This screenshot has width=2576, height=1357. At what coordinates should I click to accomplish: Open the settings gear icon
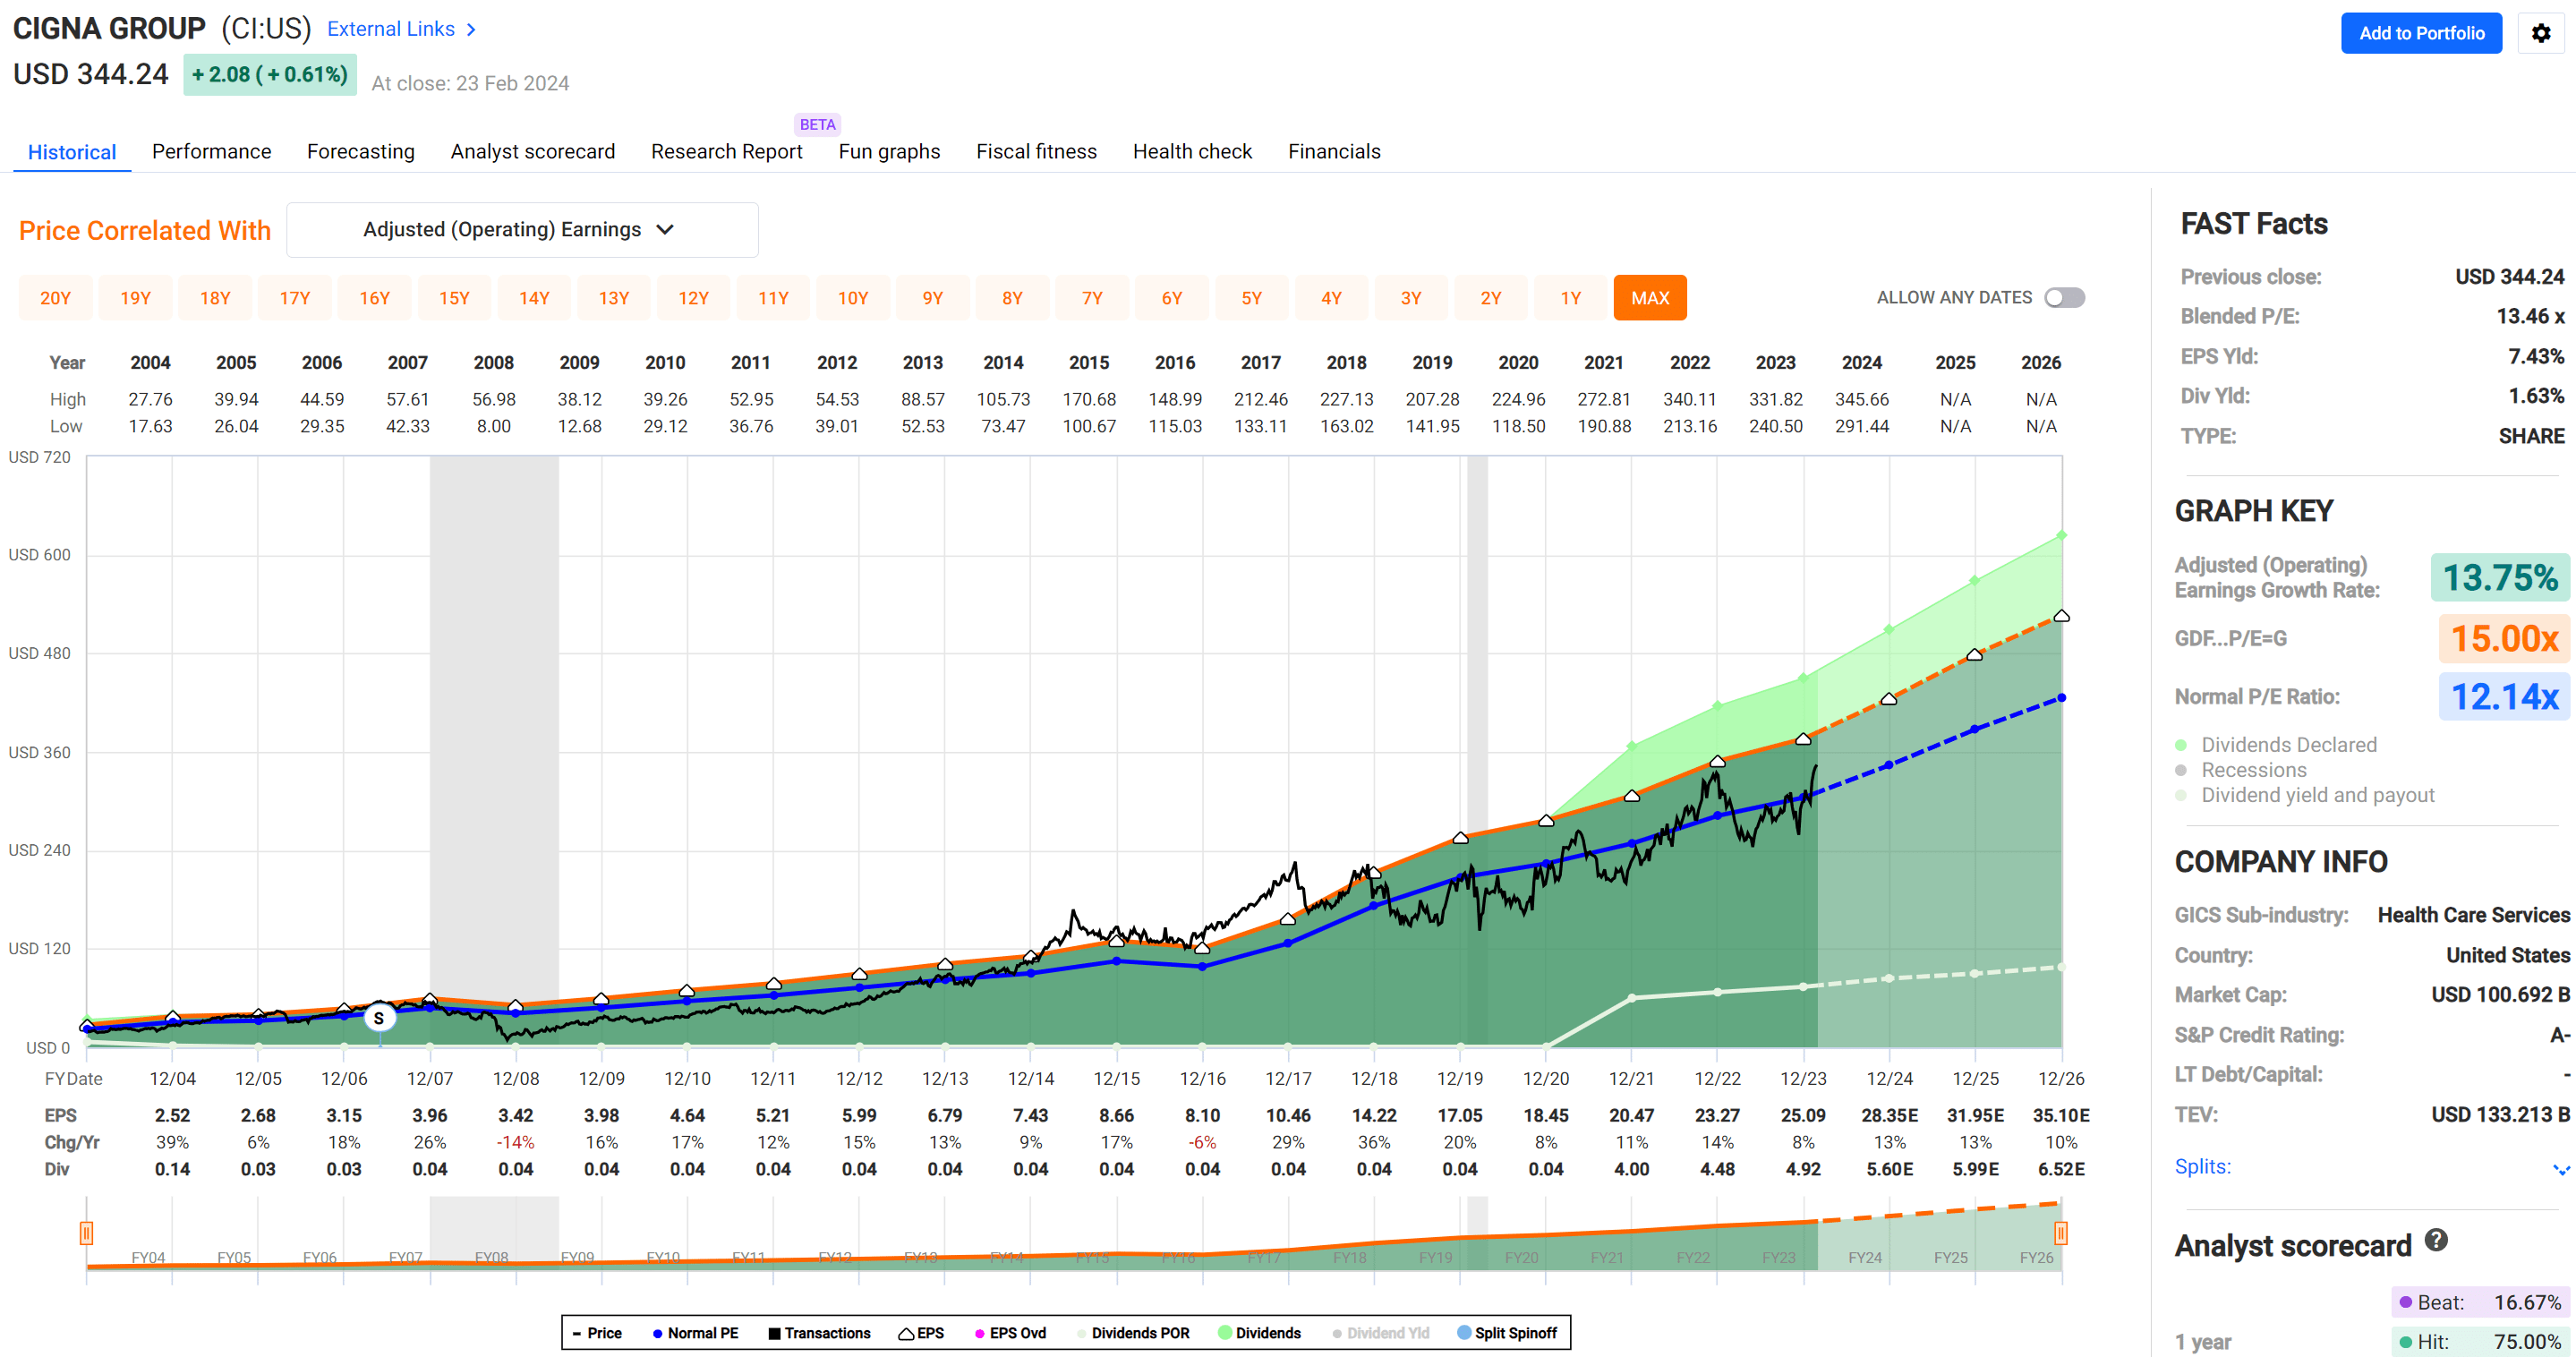click(2540, 33)
